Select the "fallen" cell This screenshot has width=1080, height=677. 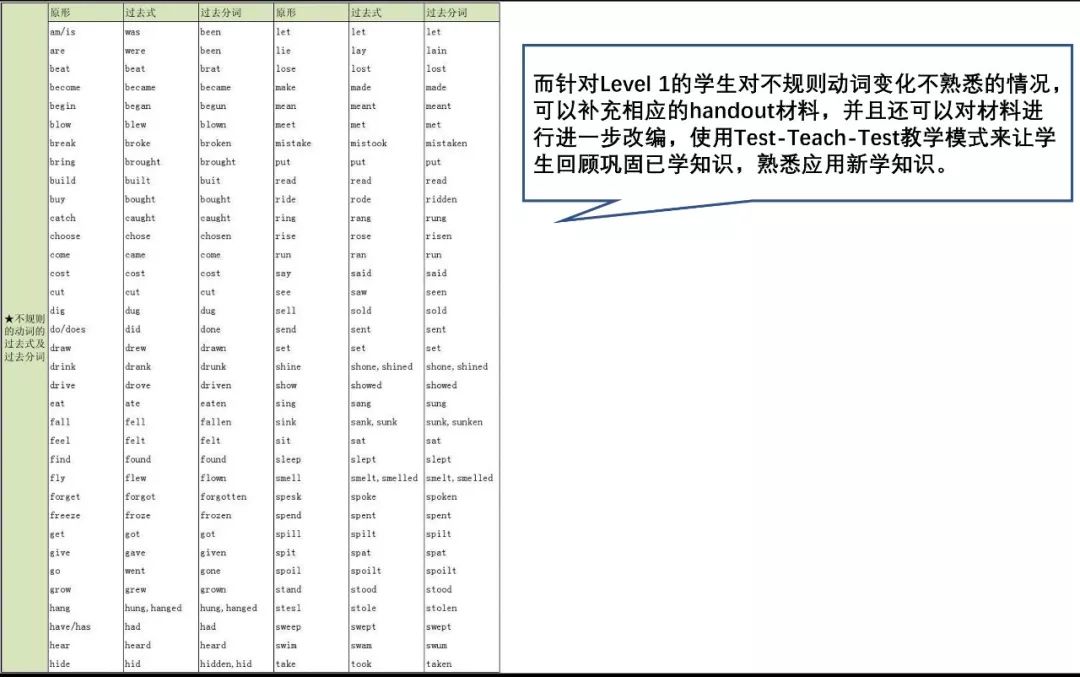point(216,422)
